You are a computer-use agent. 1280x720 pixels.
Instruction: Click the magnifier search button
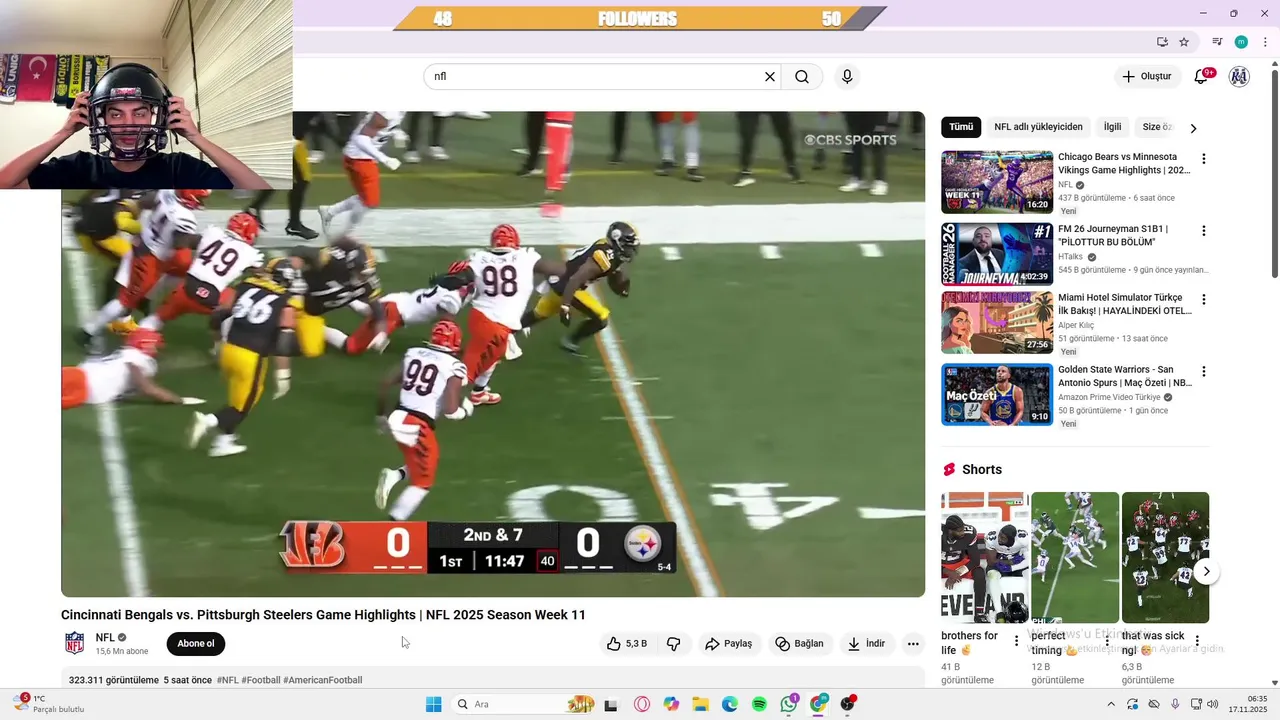coord(802,77)
